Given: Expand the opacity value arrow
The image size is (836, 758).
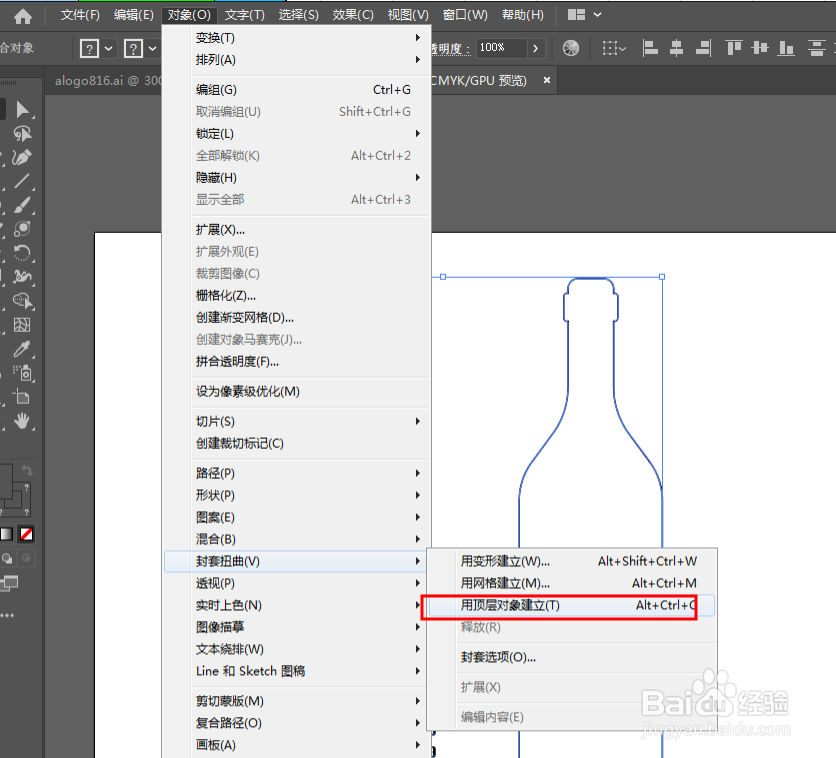Looking at the screenshot, I should click(x=535, y=49).
